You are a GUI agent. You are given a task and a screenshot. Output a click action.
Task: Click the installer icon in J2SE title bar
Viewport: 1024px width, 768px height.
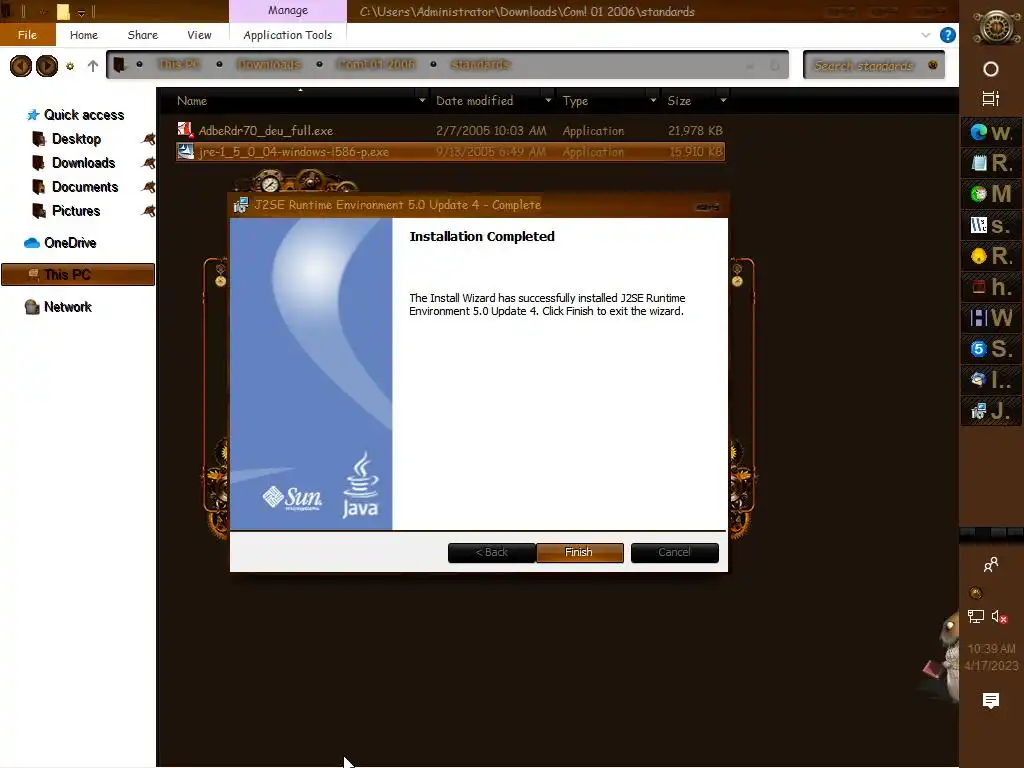tap(241, 205)
